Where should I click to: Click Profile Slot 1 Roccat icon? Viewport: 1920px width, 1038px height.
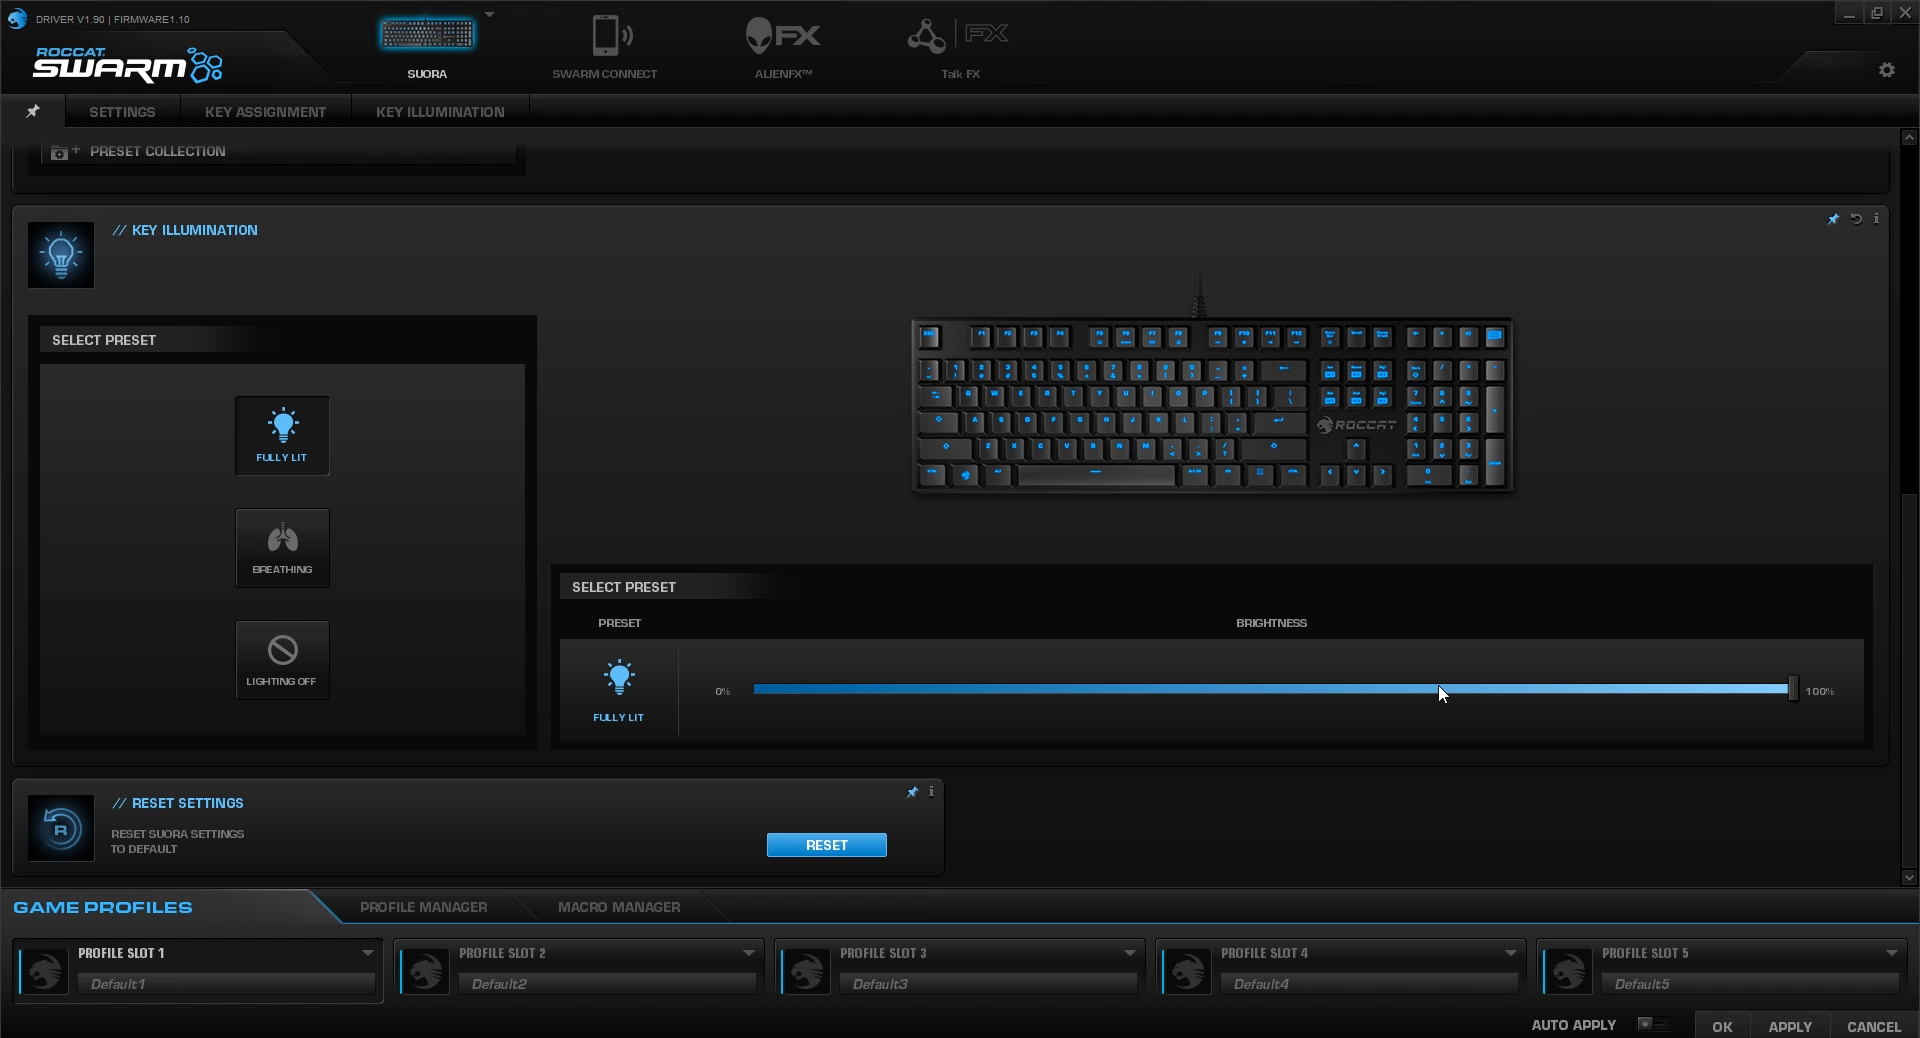[45, 970]
